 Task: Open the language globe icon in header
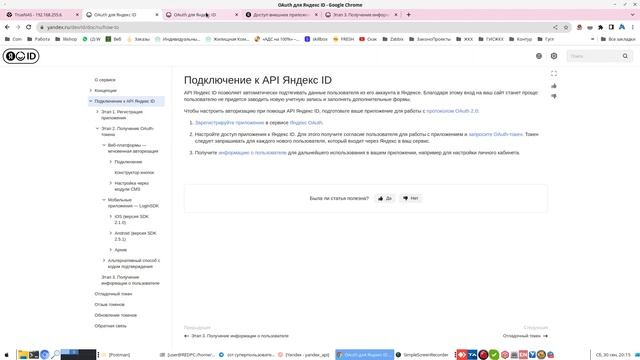[539, 56]
